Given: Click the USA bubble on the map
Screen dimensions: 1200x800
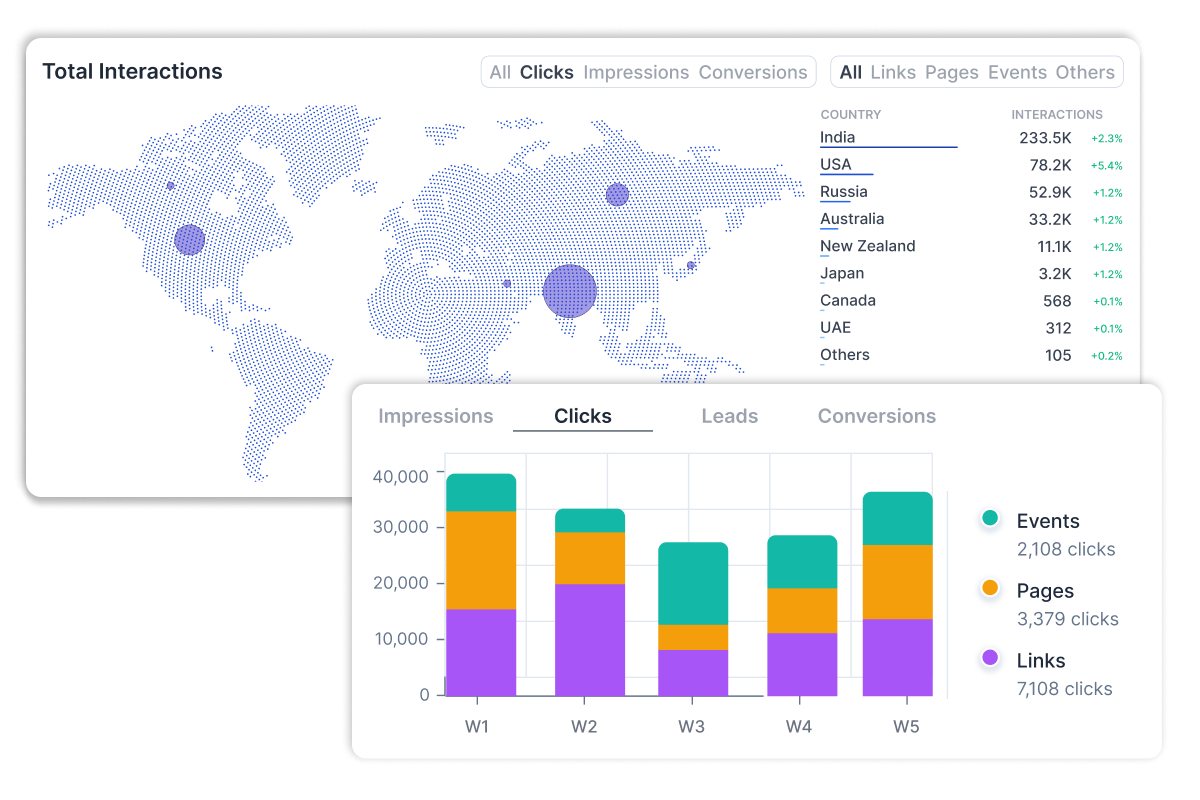Looking at the screenshot, I should tap(189, 240).
